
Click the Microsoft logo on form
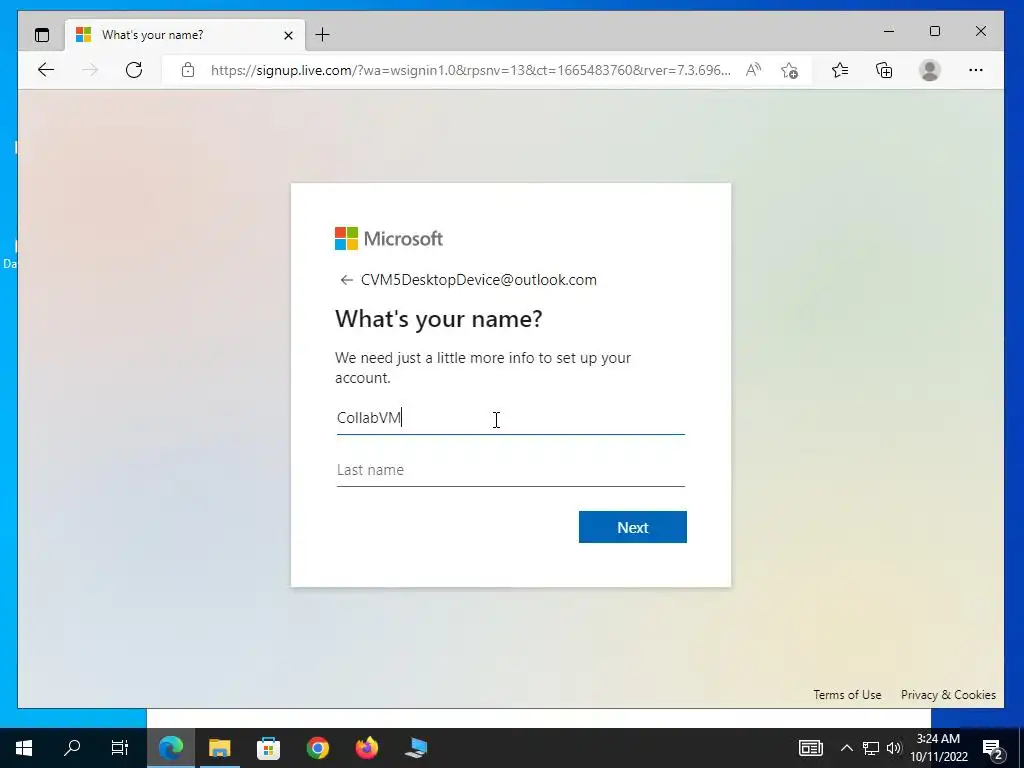point(389,238)
